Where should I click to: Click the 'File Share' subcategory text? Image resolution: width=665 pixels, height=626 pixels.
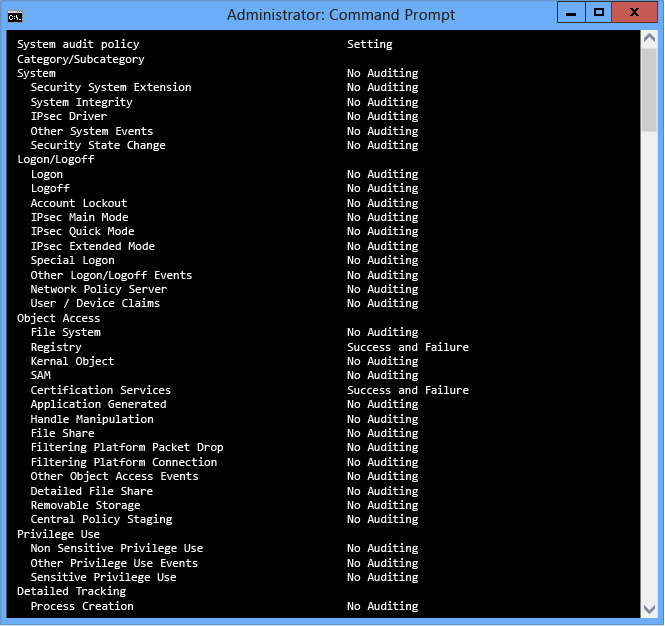pyautogui.click(x=62, y=433)
